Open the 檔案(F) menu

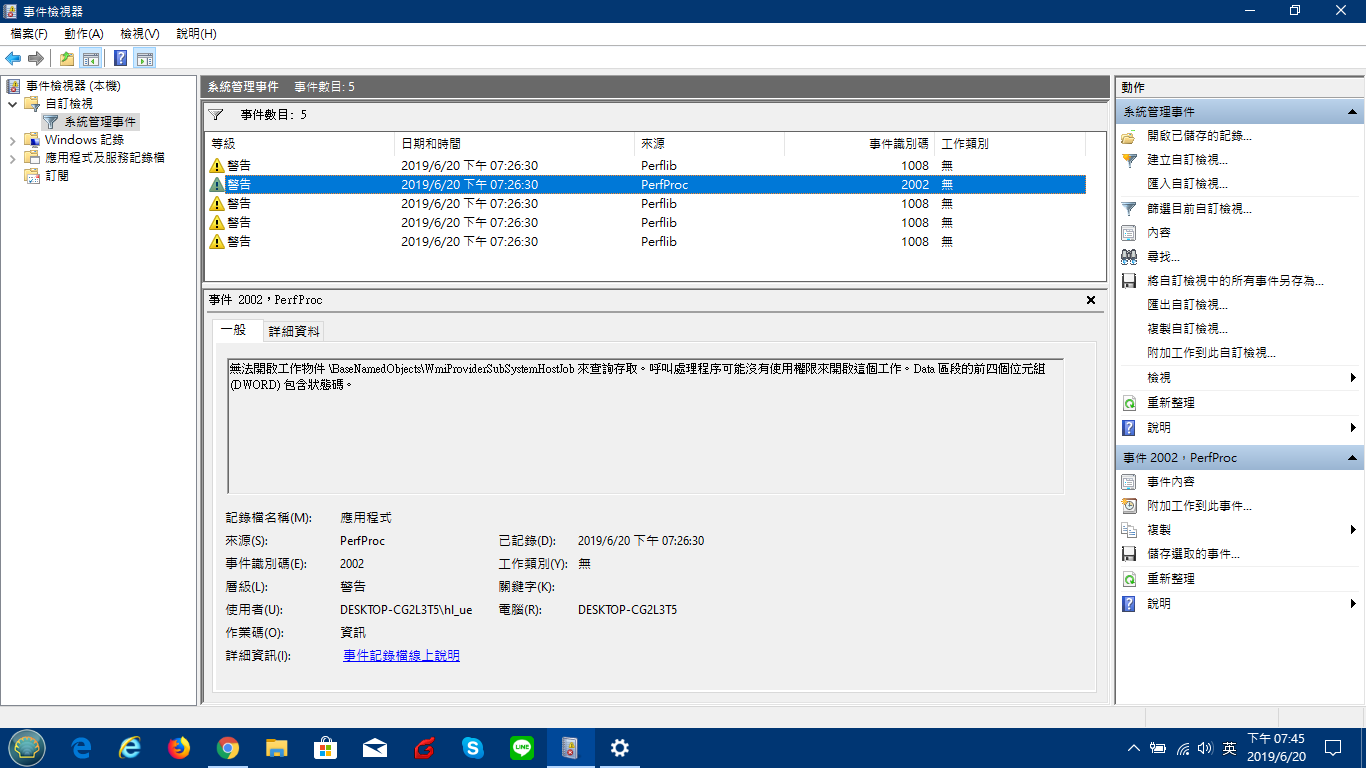point(29,34)
